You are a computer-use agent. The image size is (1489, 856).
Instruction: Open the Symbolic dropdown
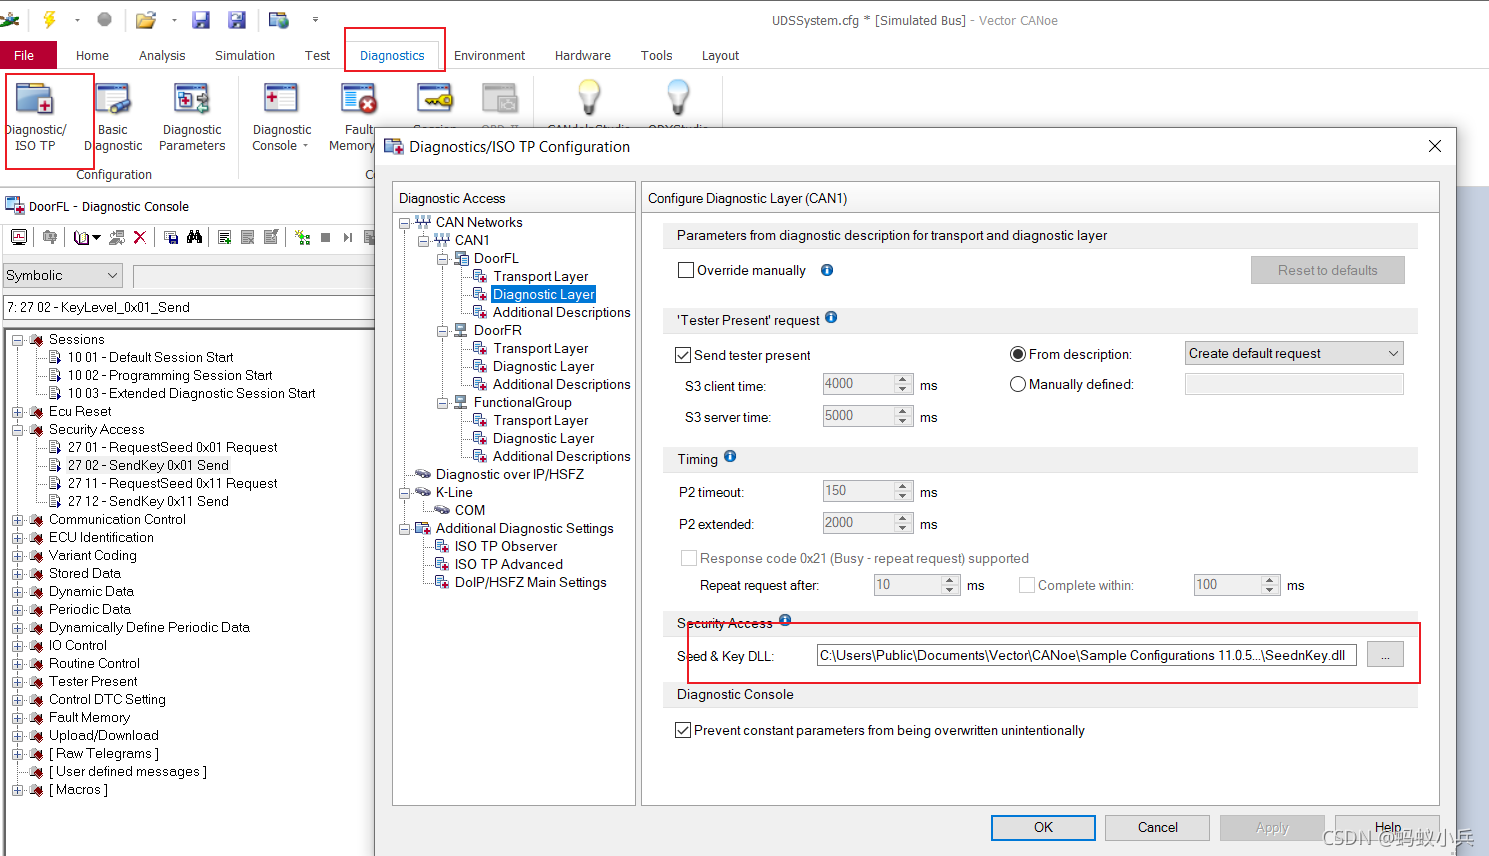[x=62, y=275]
